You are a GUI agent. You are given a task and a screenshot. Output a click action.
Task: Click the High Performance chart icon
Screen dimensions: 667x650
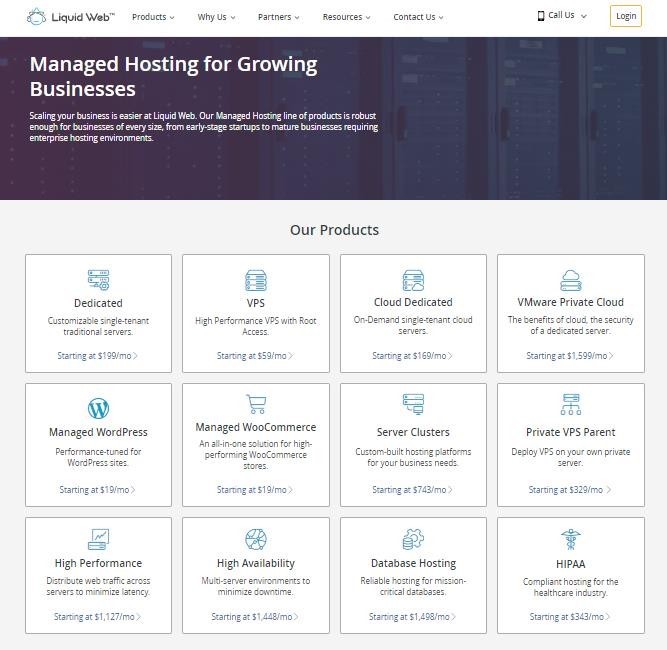pos(98,539)
